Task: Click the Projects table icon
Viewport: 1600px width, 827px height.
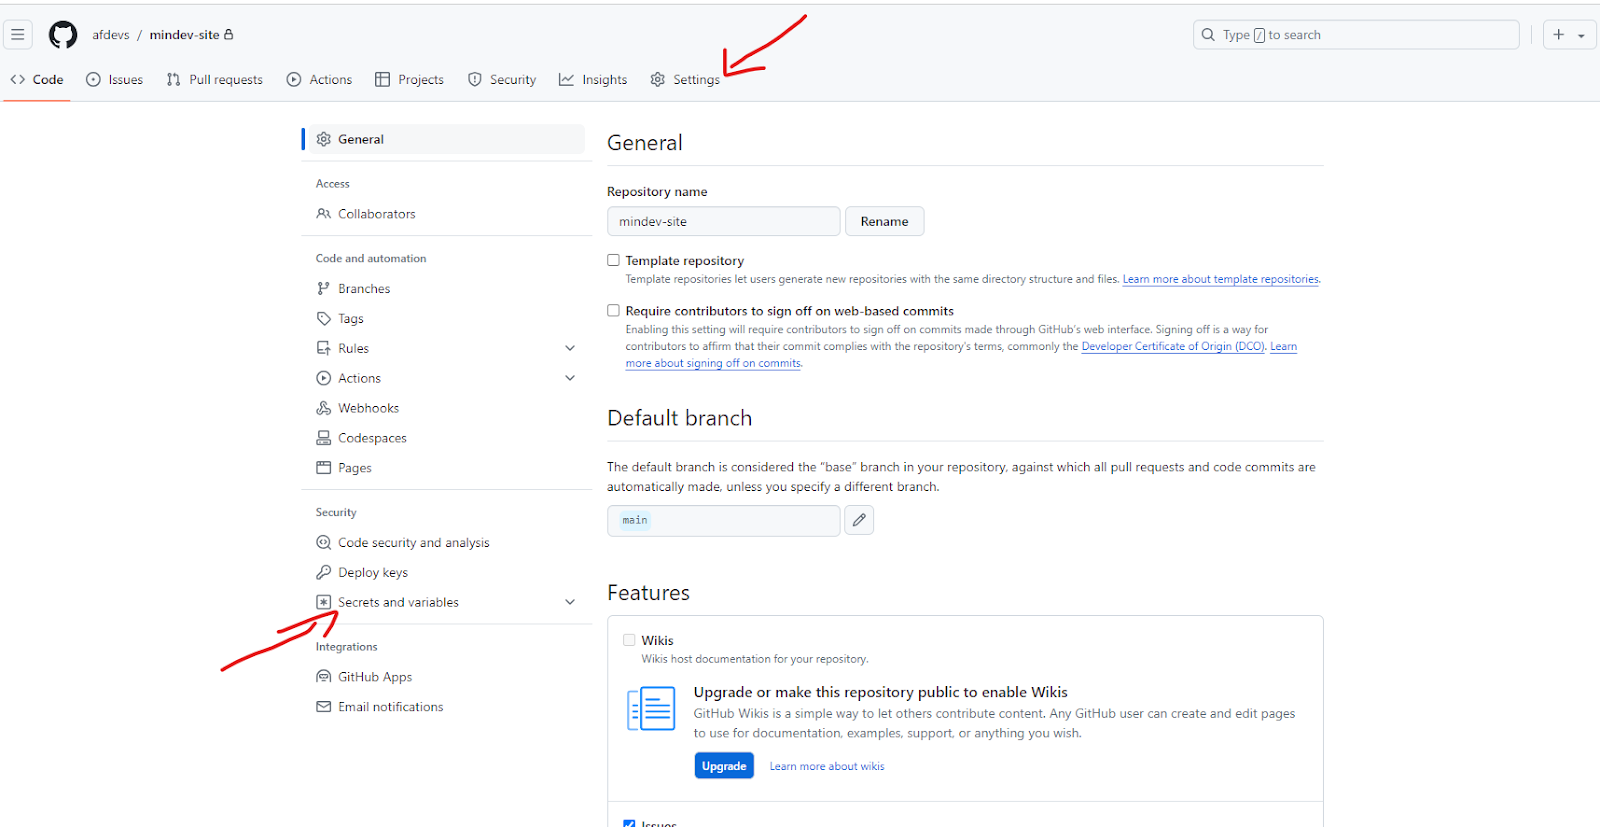Action: [x=382, y=79]
